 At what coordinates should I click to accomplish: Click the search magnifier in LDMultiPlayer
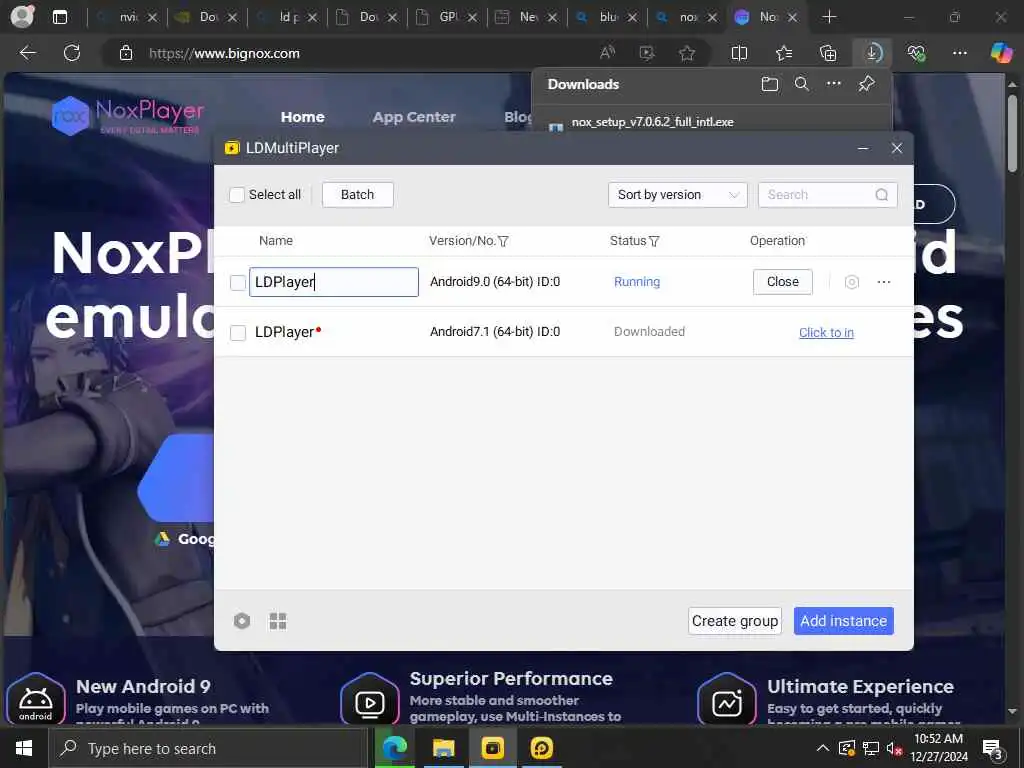coord(882,195)
